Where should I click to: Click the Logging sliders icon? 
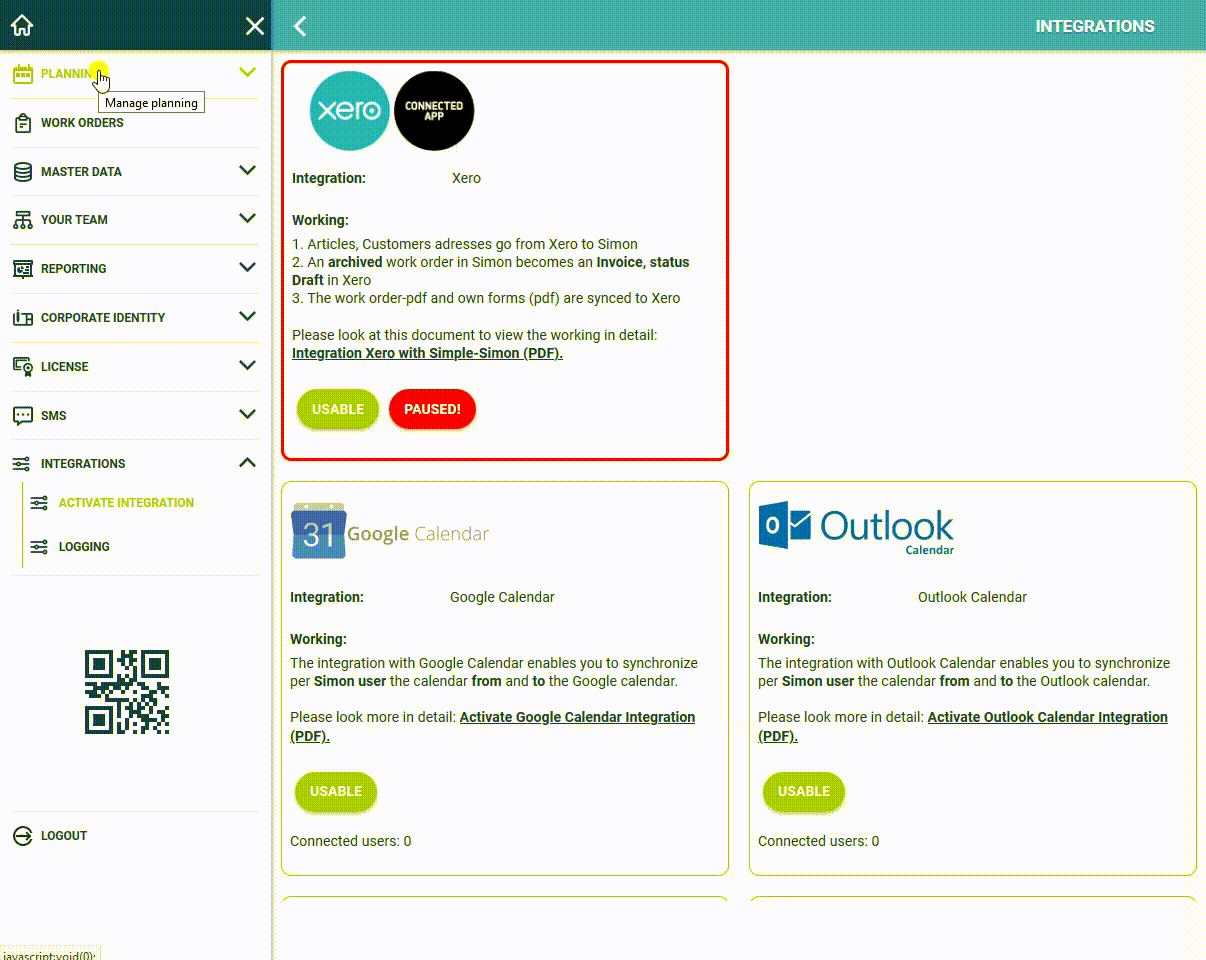[39, 547]
